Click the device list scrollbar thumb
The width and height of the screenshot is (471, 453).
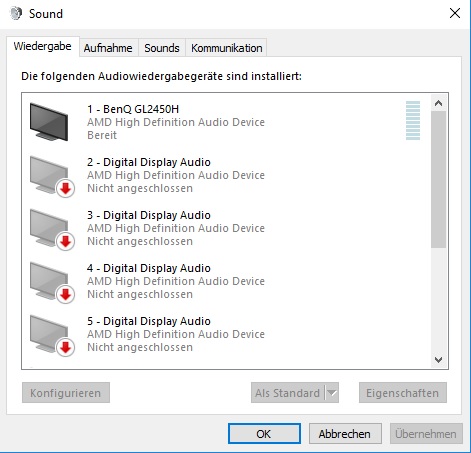tap(438, 180)
